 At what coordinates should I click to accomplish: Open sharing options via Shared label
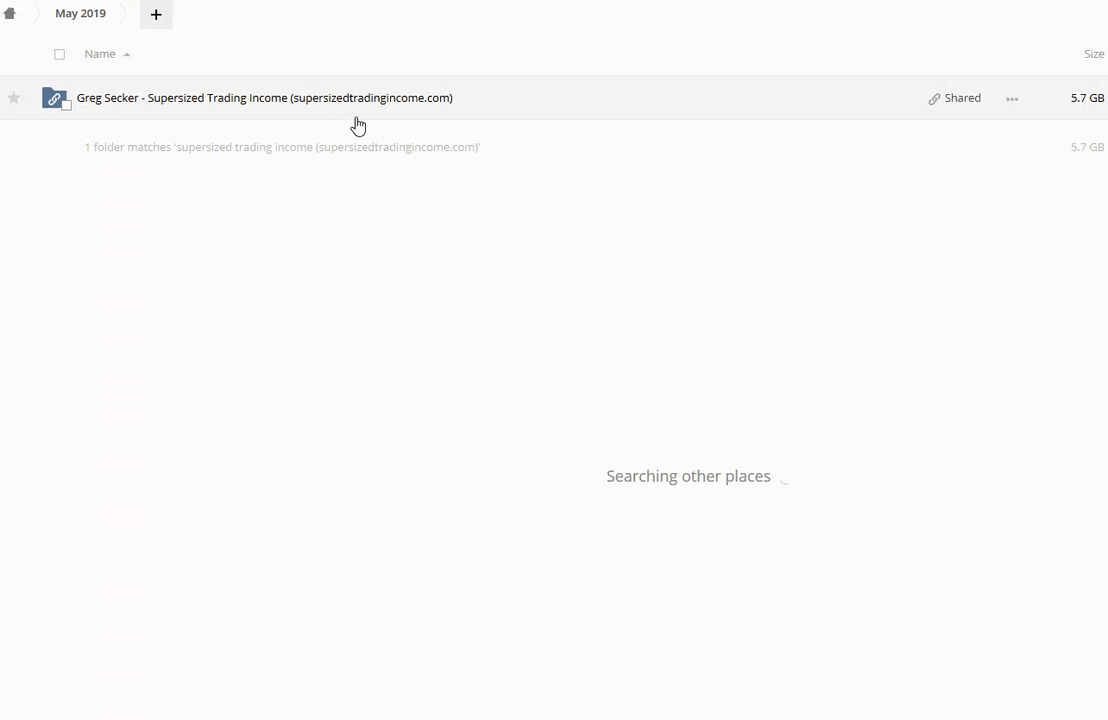pyautogui.click(x=962, y=98)
